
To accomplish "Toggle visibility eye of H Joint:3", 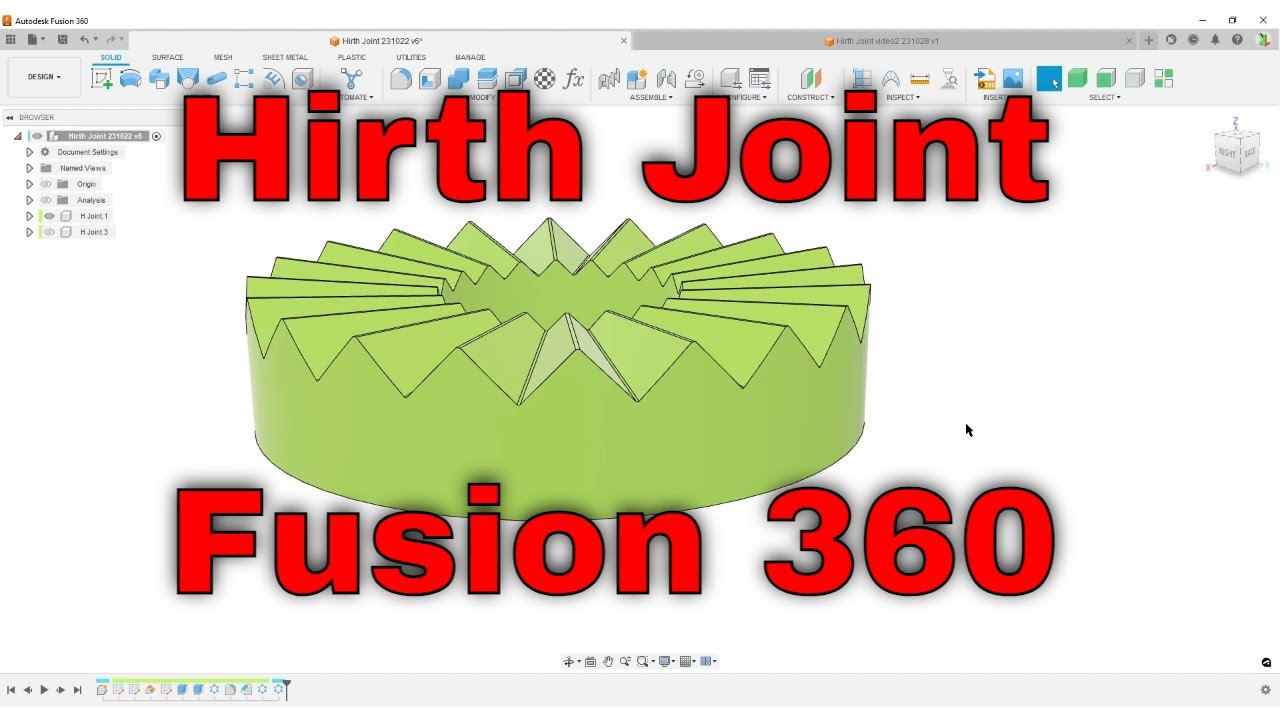I will [x=49, y=232].
